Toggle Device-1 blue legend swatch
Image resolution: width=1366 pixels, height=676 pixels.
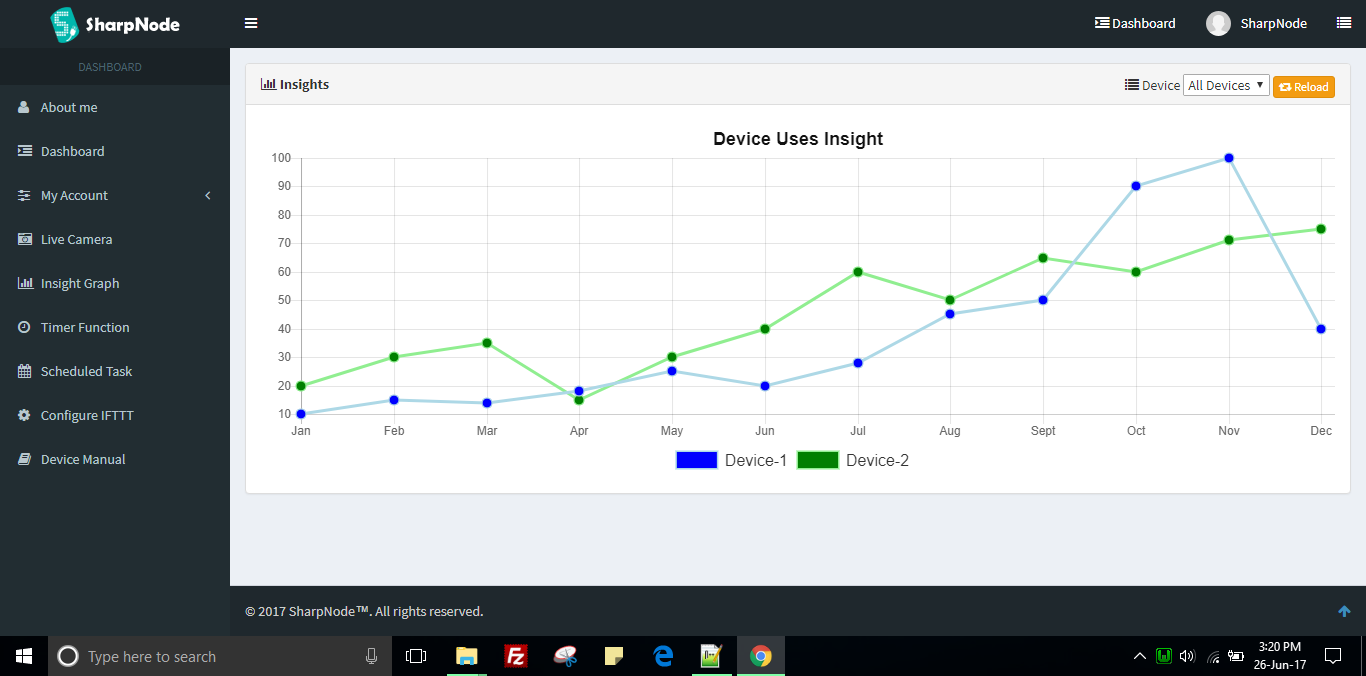[x=697, y=460]
